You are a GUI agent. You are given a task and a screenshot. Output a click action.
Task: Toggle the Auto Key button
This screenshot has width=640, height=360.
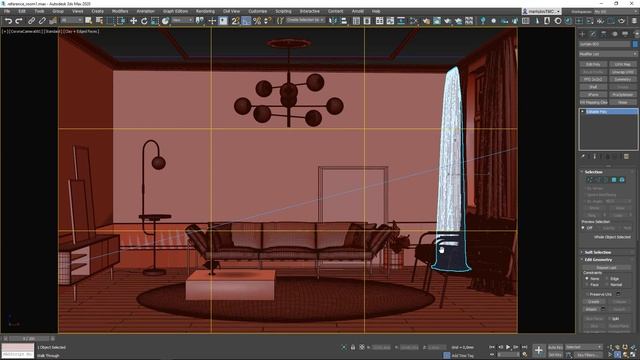pyautogui.click(x=555, y=347)
